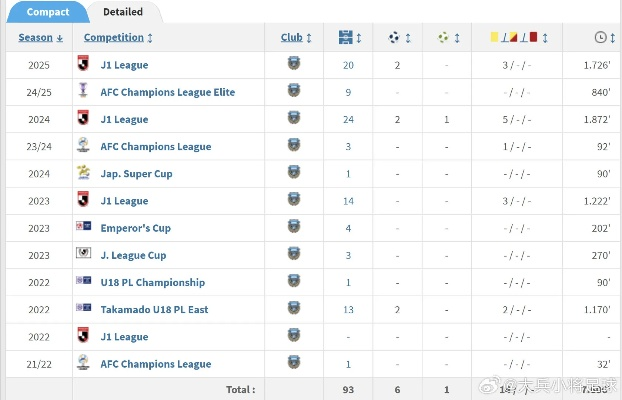Click the minutes played clock icon

(599, 38)
